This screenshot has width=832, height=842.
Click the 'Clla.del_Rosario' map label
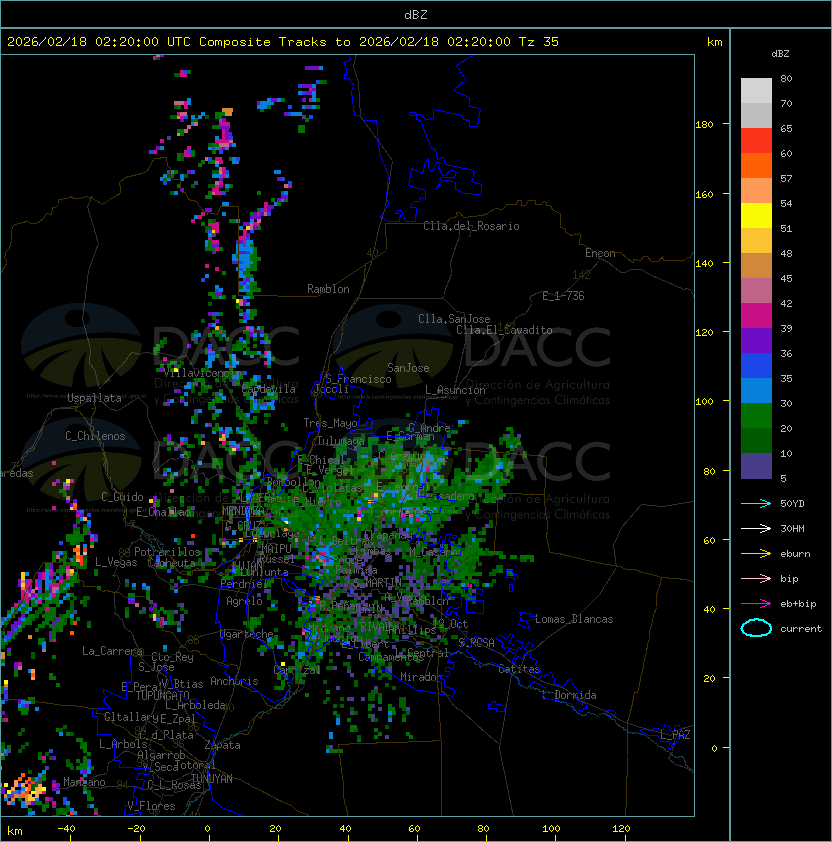click(471, 226)
